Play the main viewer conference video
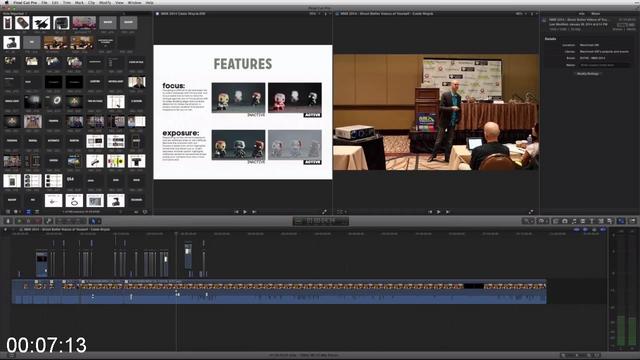Screen dimensions: 640x360 [x=439, y=212]
